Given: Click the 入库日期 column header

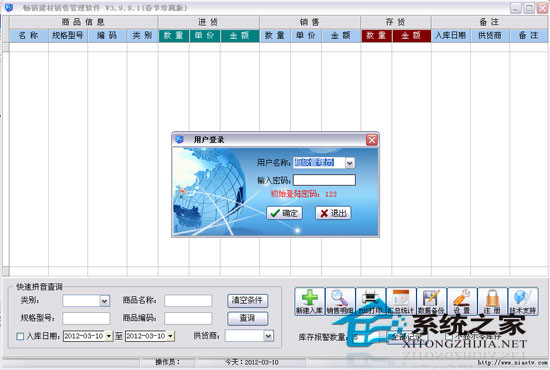Looking at the screenshot, I should pyautogui.click(x=451, y=36).
